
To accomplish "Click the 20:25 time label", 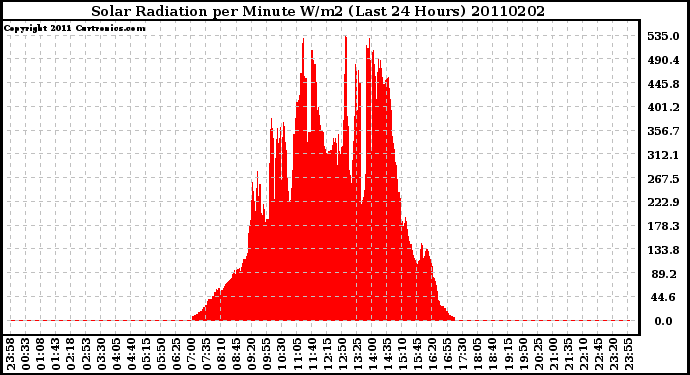I will [537, 355].
